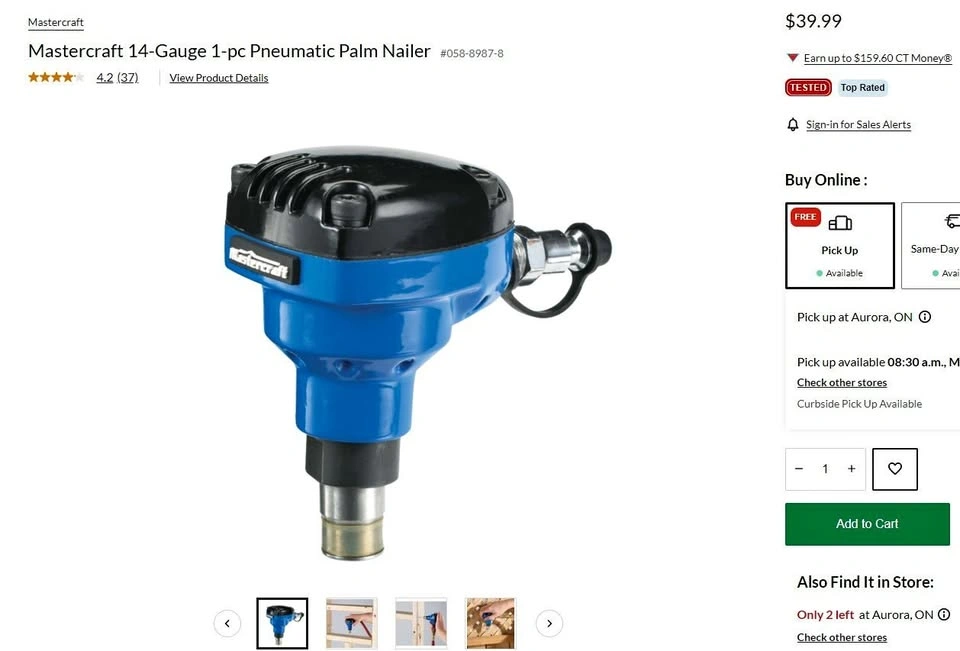The height and width of the screenshot is (651, 960).
Task: Select the free Pick Up option
Action: click(839, 246)
